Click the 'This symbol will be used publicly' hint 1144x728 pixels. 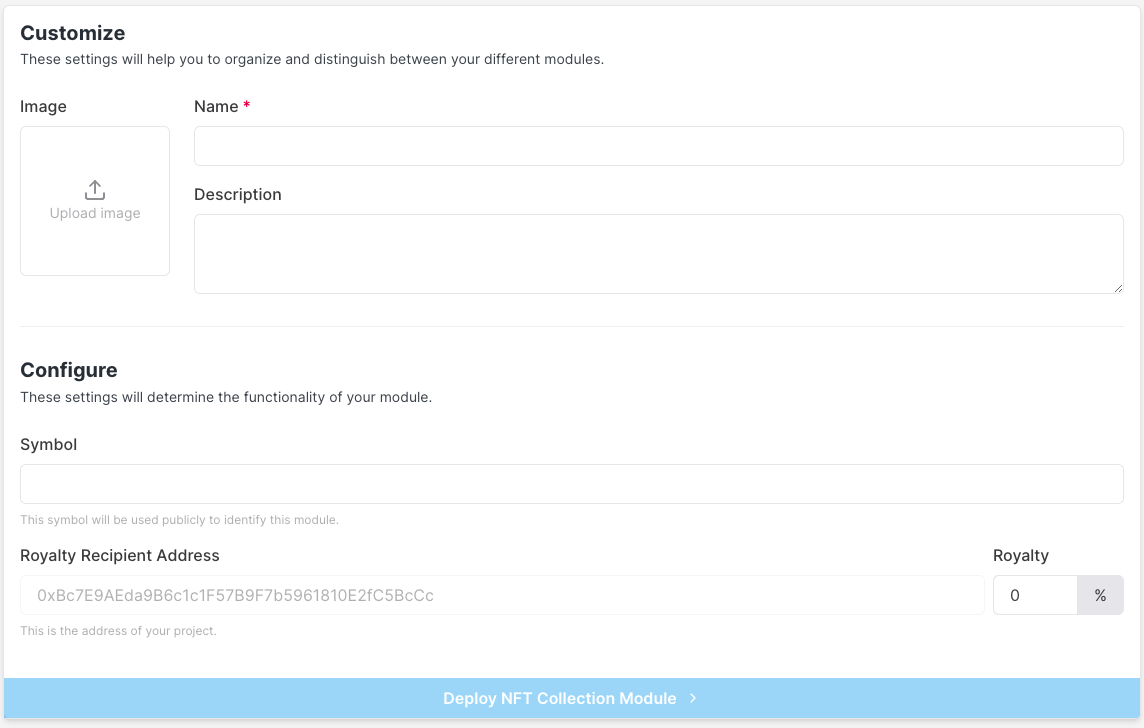click(x=179, y=520)
